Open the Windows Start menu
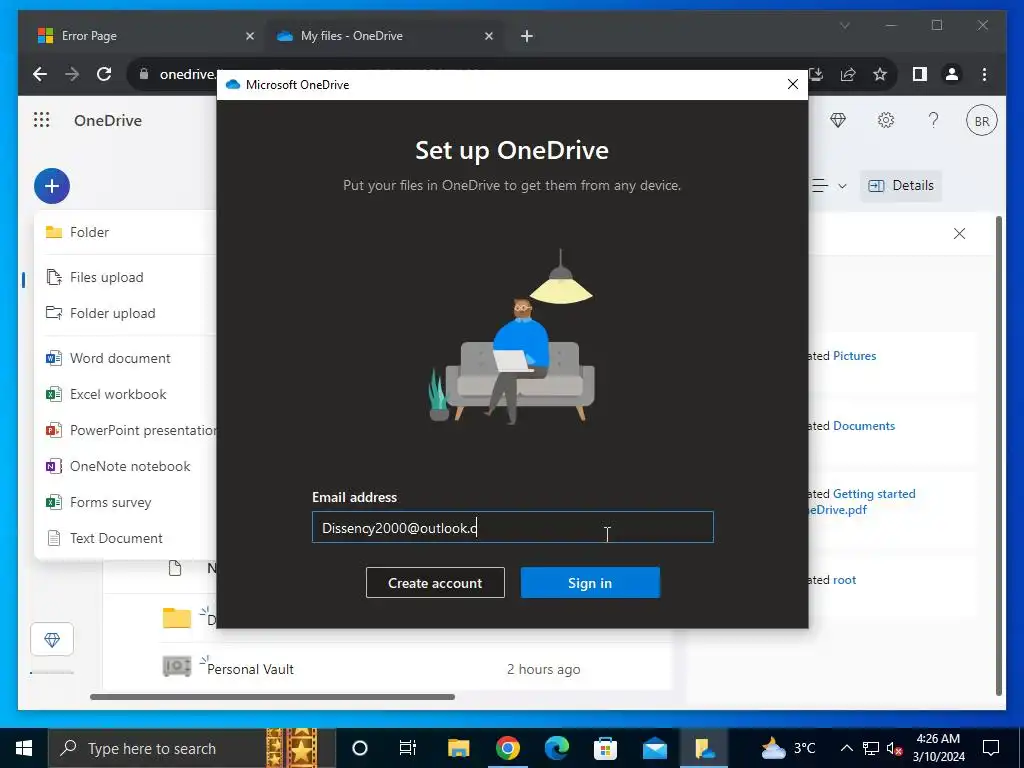Screen dimensions: 1024x768 pos(24,748)
